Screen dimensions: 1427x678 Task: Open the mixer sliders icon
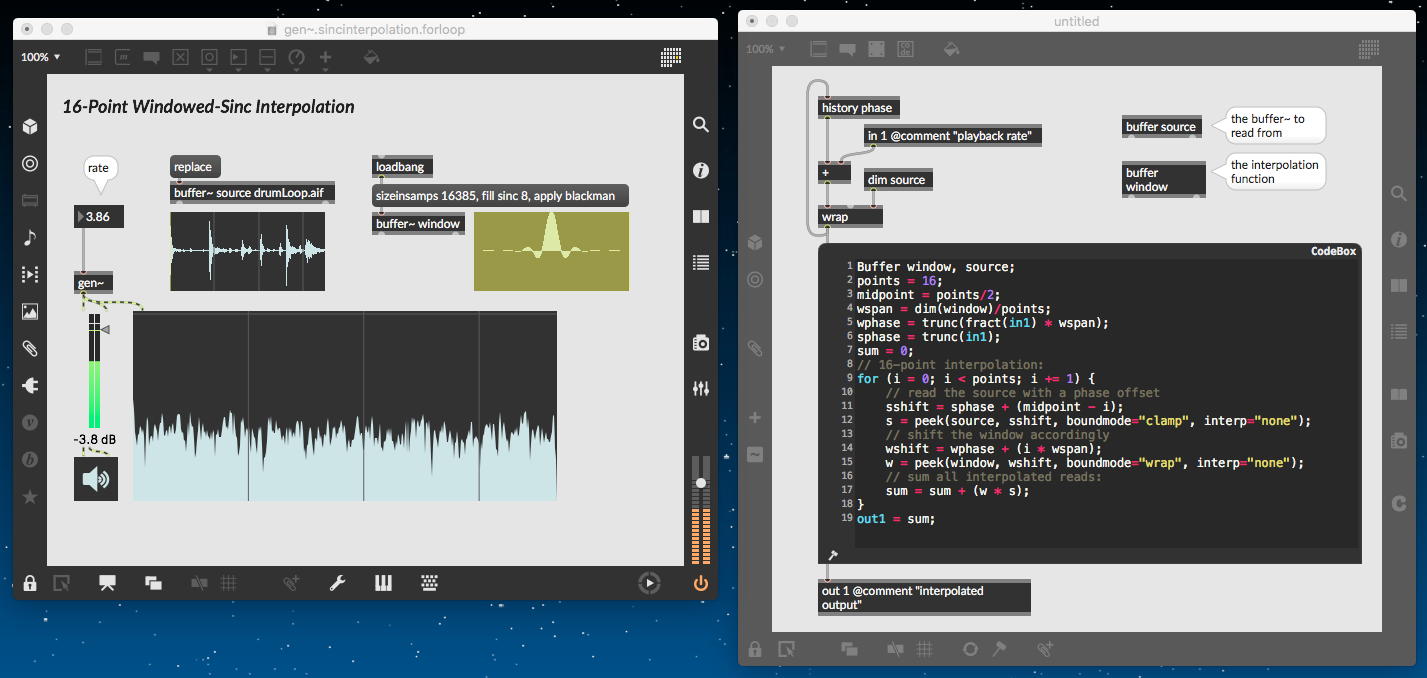point(701,388)
